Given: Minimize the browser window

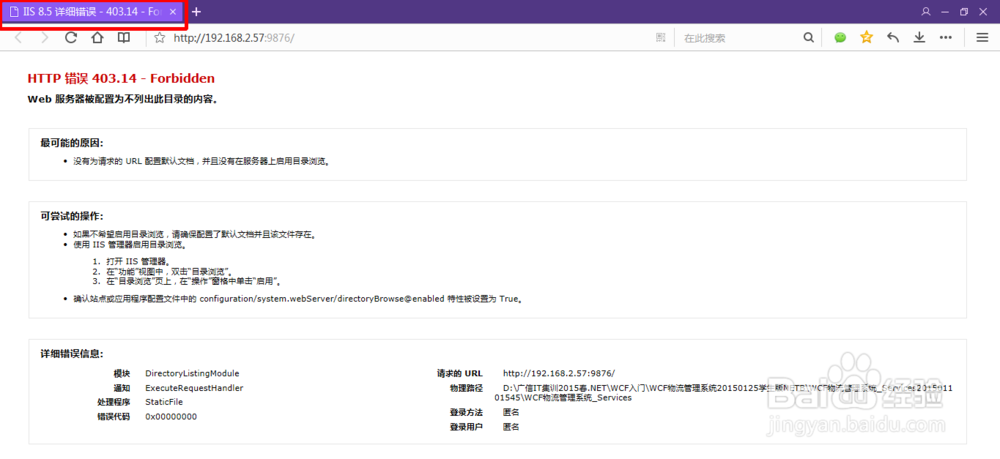Looking at the screenshot, I should (945, 11).
